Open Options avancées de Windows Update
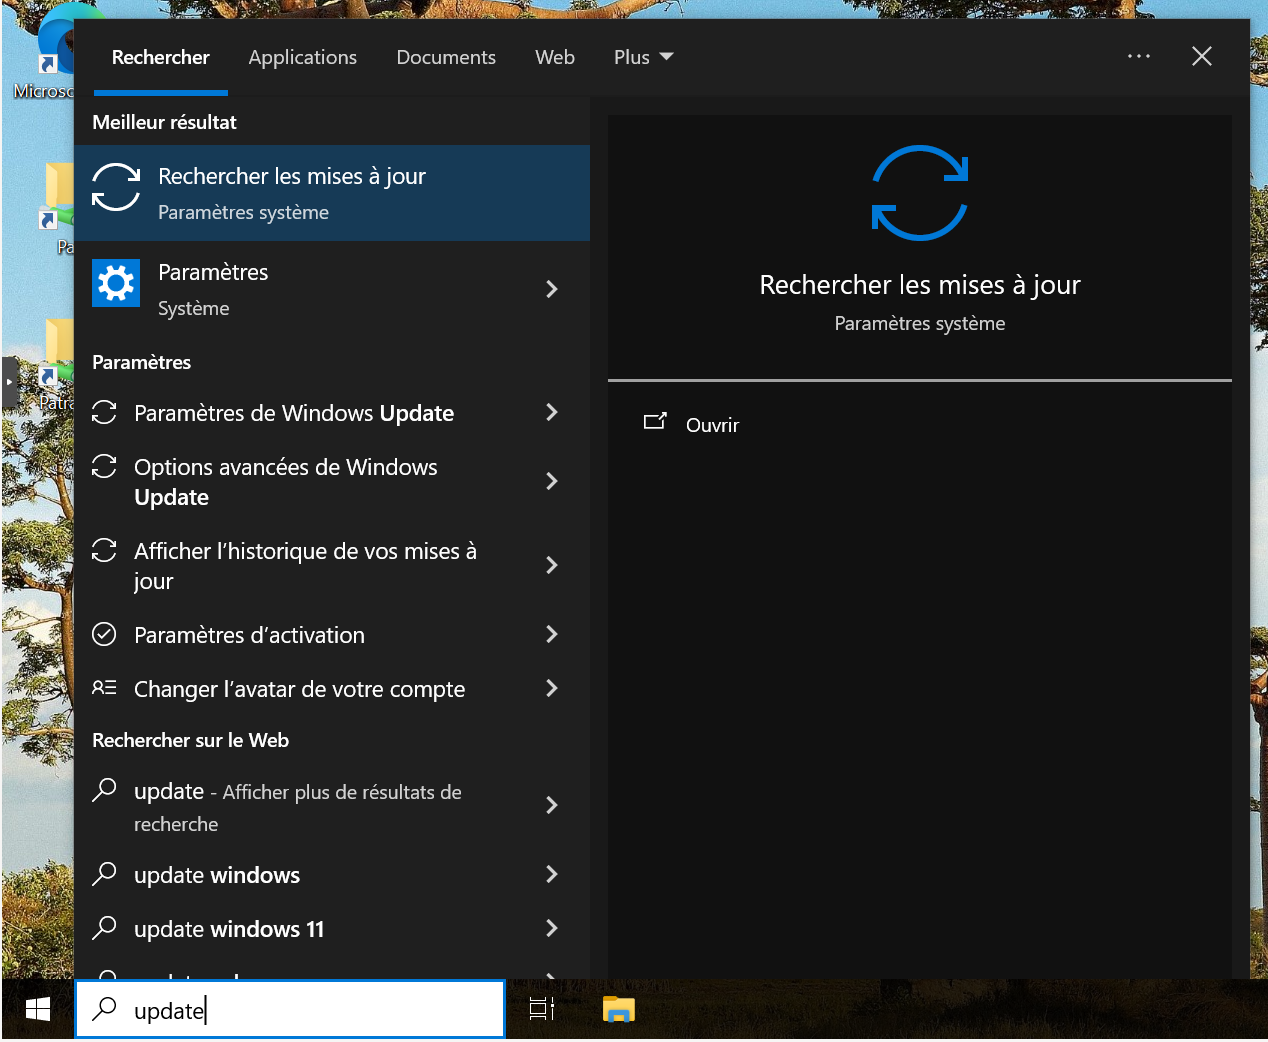The height and width of the screenshot is (1042, 1268). coord(332,482)
